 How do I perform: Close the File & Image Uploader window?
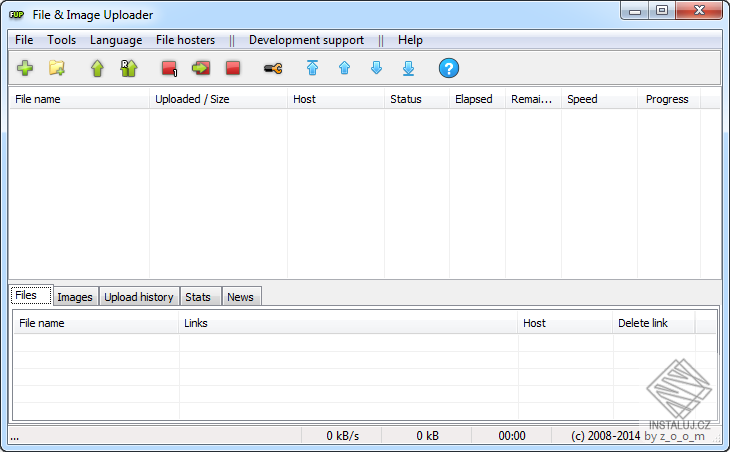tap(699, 11)
